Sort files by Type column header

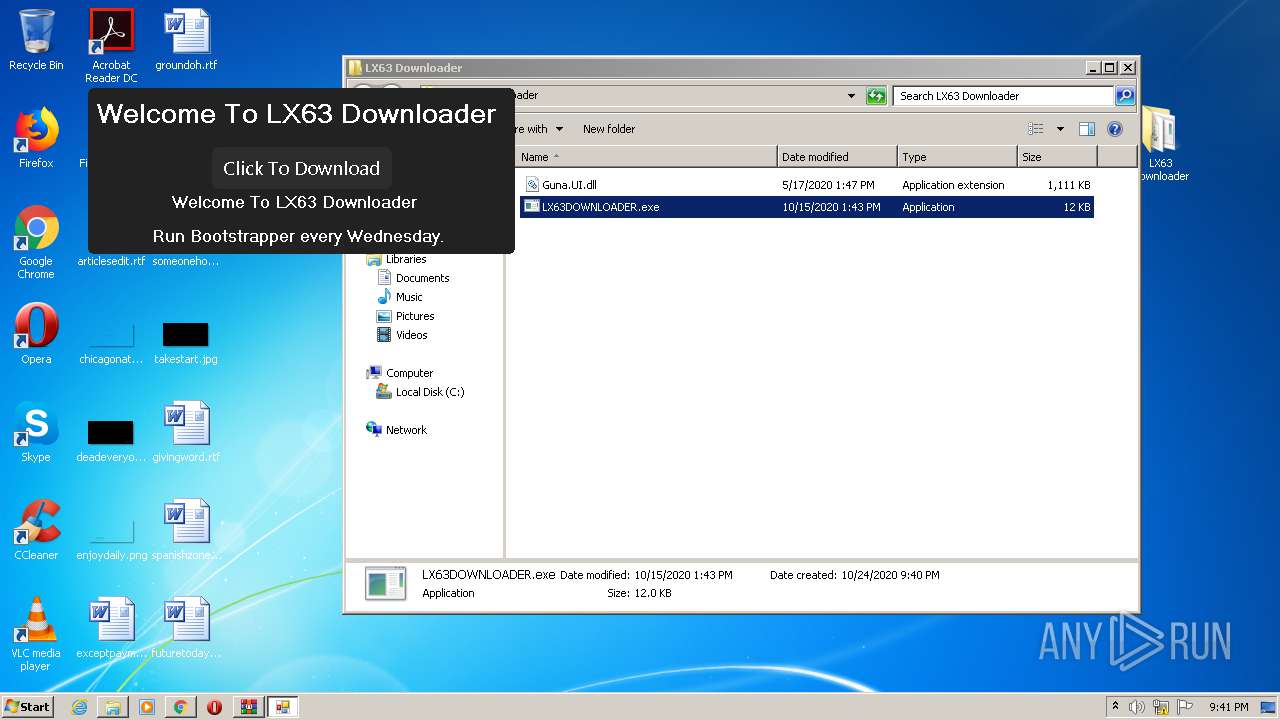coord(957,157)
